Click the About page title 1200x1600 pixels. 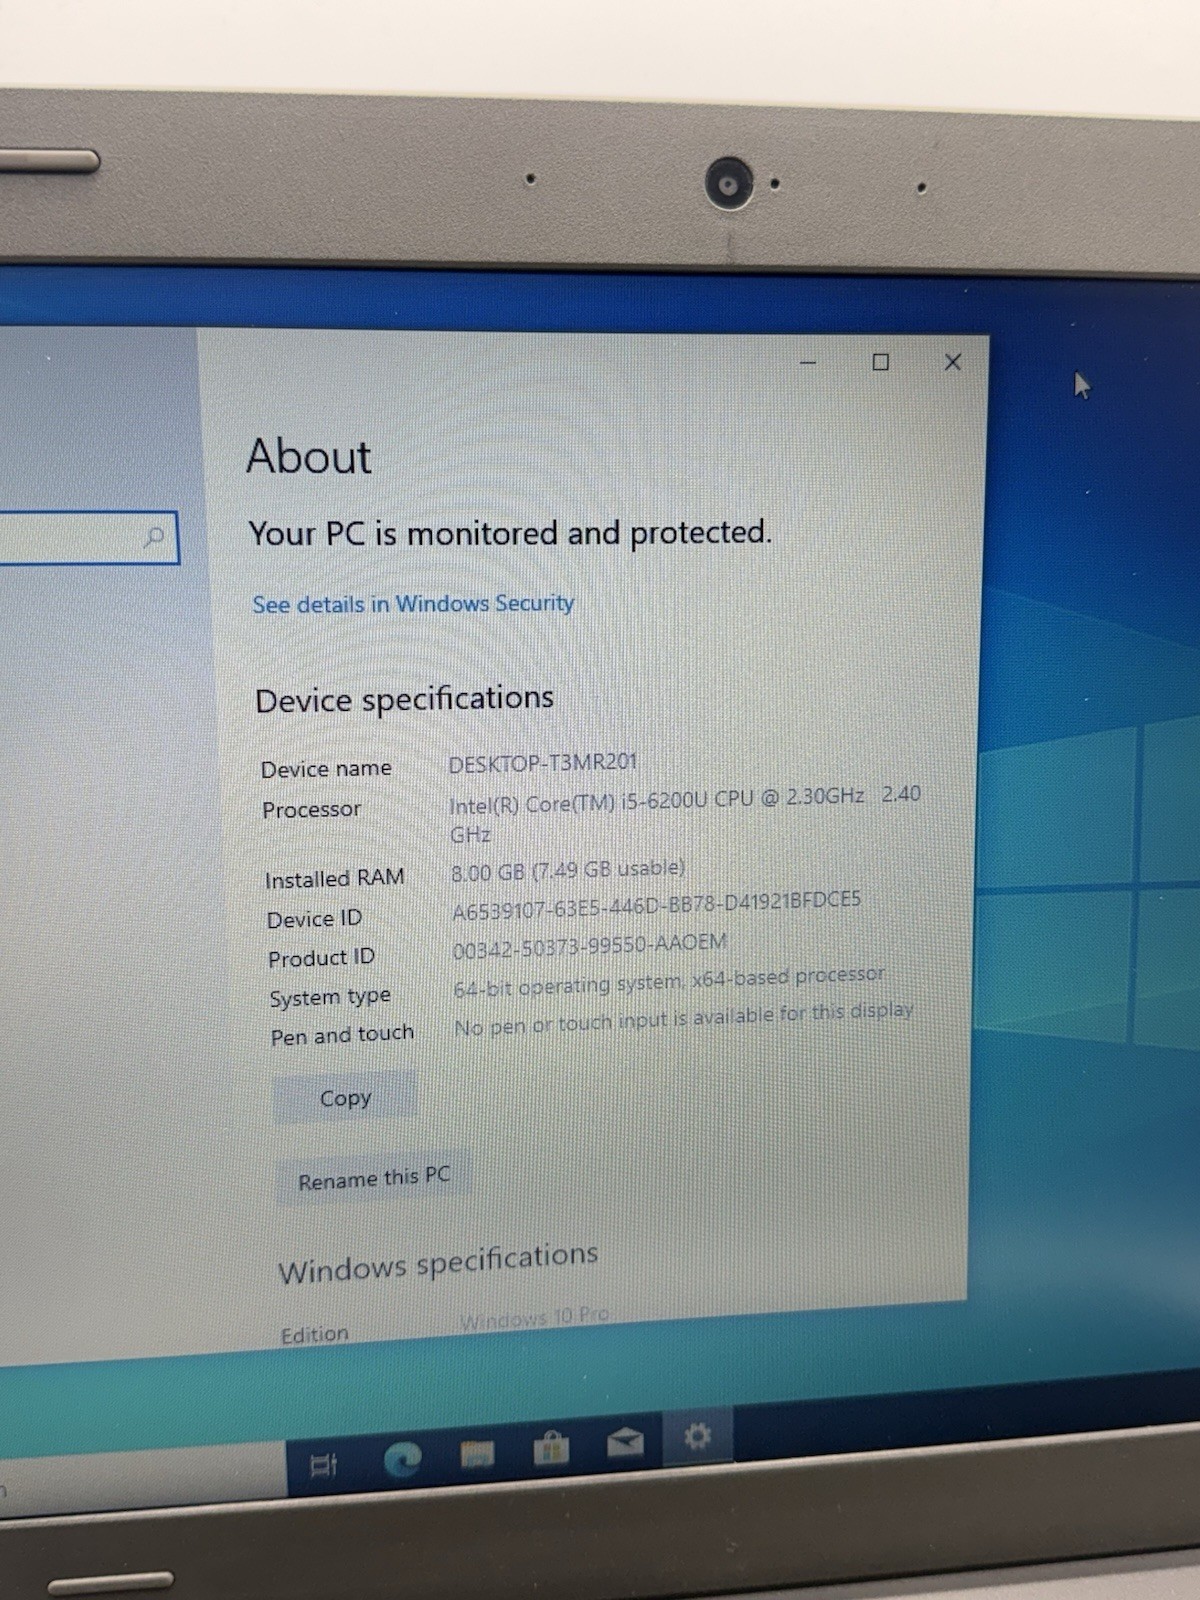[x=309, y=457]
